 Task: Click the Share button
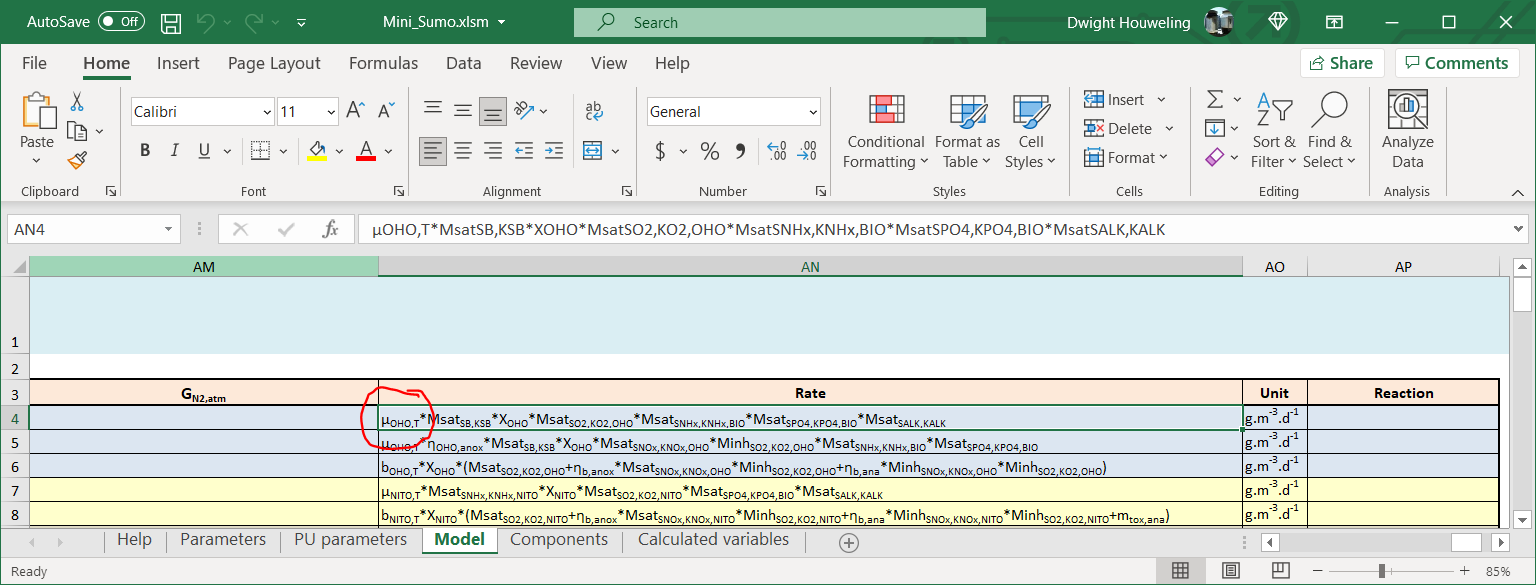[1341, 63]
